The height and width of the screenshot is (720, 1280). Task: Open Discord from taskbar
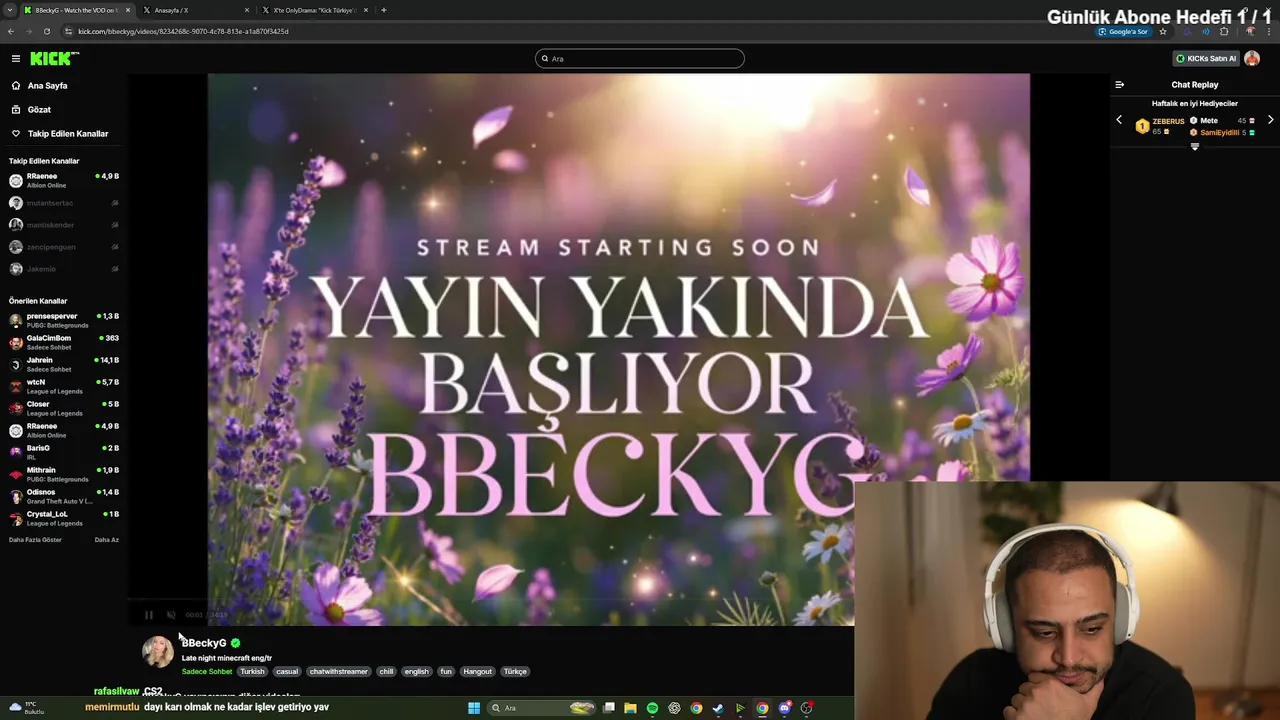[784, 708]
